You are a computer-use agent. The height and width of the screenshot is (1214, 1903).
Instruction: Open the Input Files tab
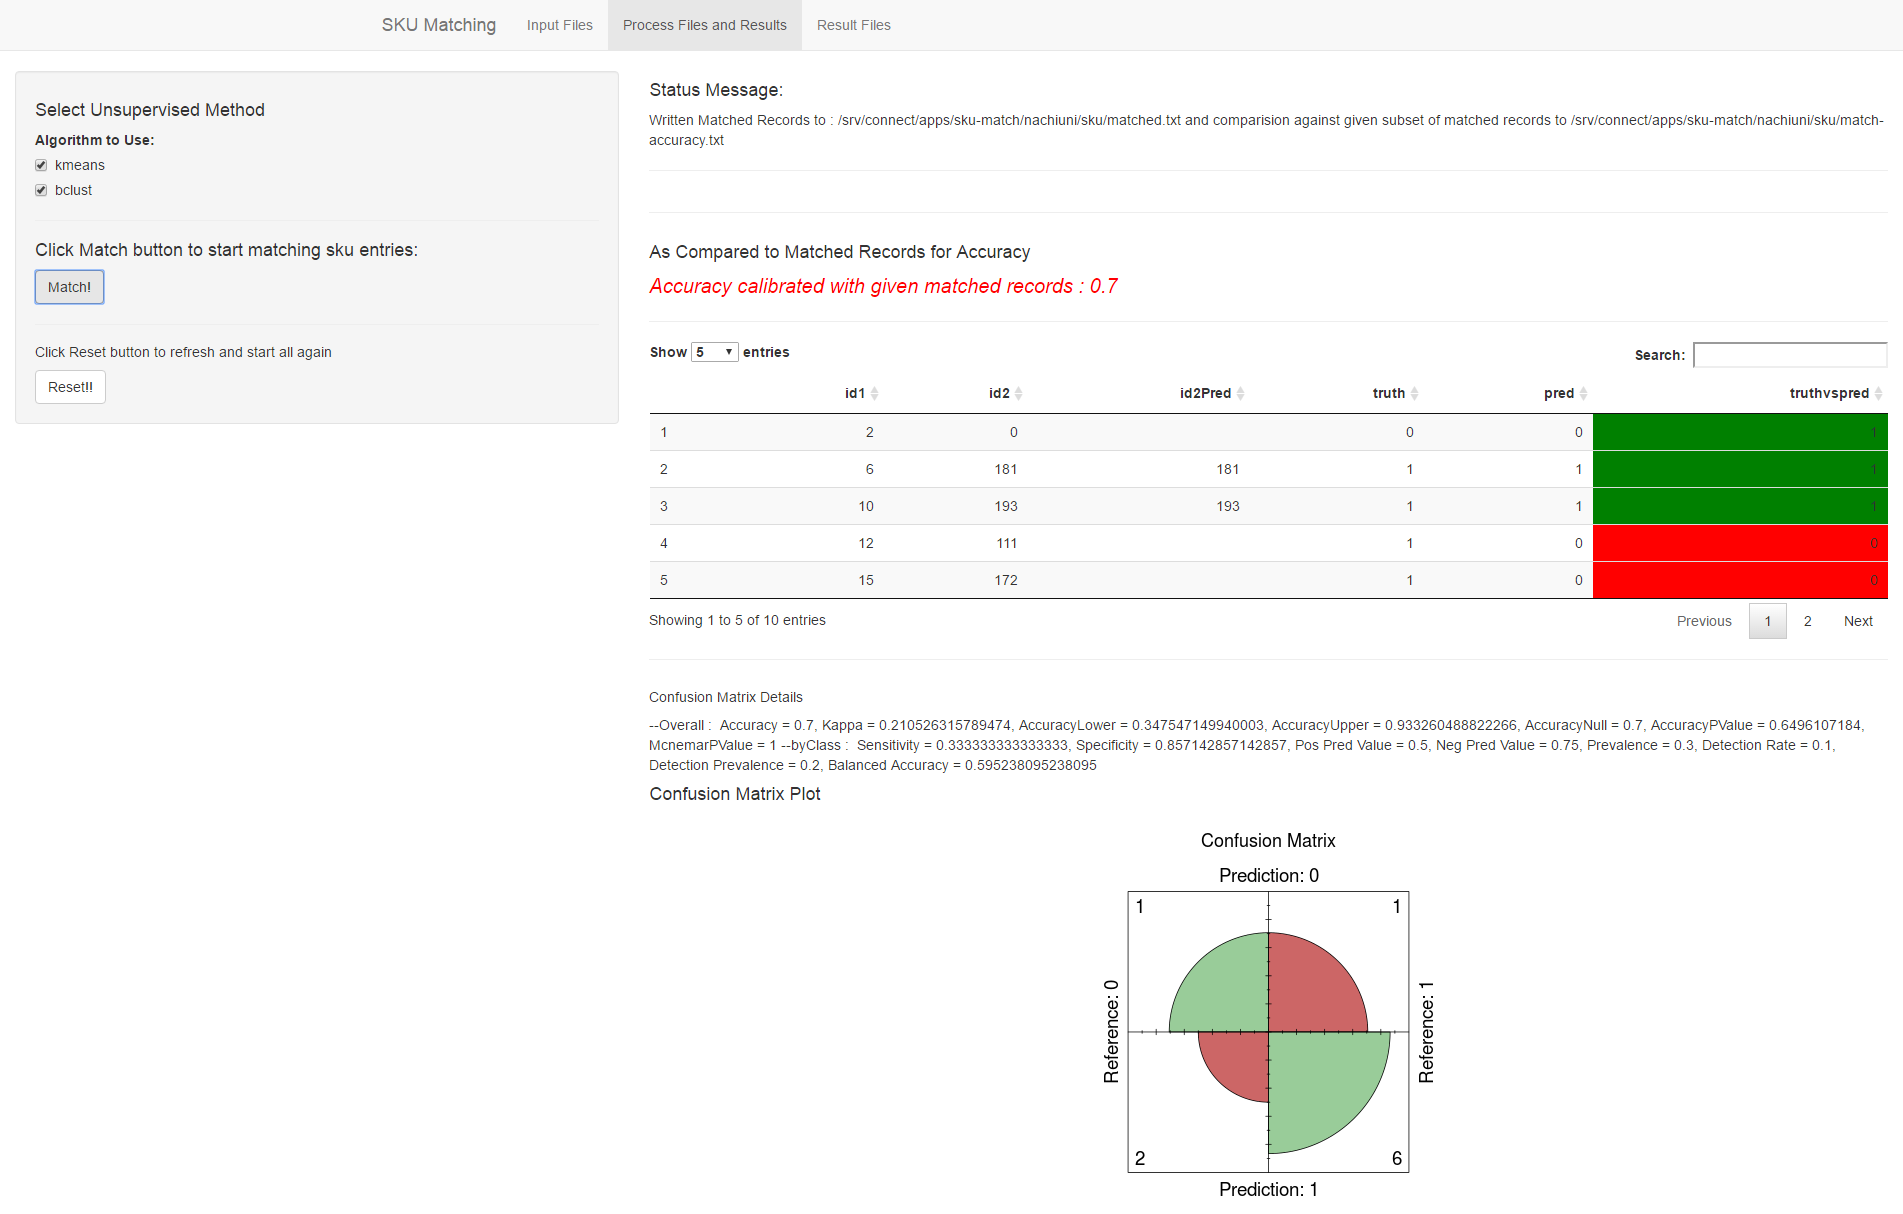tap(559, 25)
